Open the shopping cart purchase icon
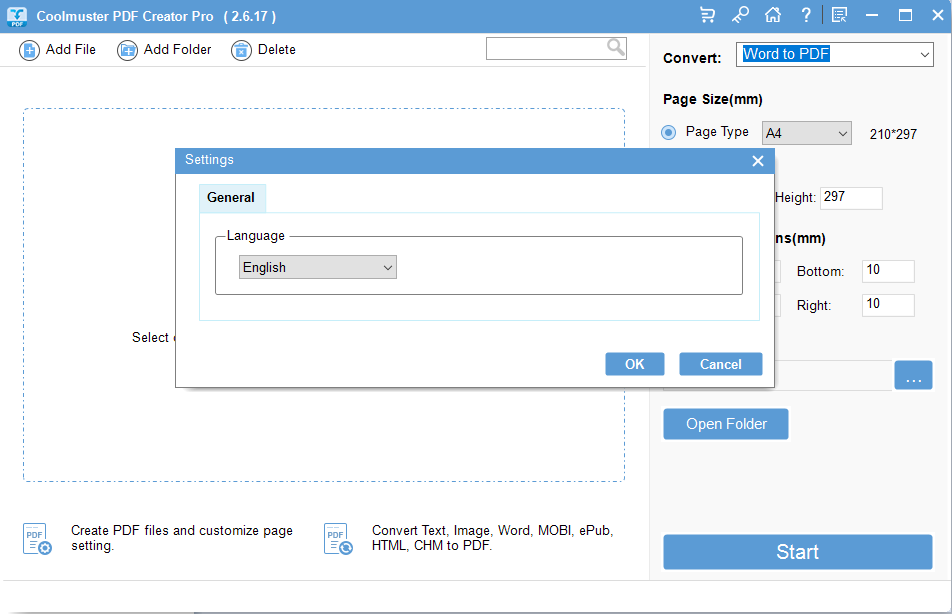The width and height of the screenshot is (952, 614). tap(707, 15)
